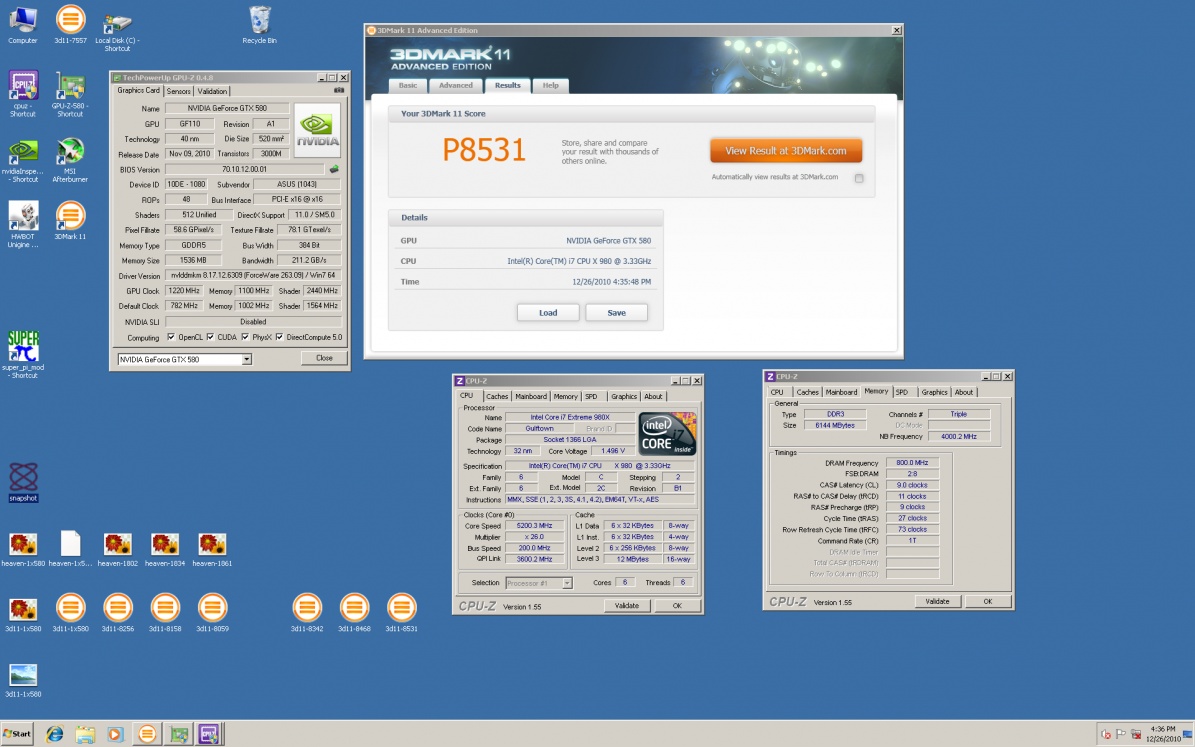Open the 3d11-8531 result file

pyautogui.click(x=401, y=607)
